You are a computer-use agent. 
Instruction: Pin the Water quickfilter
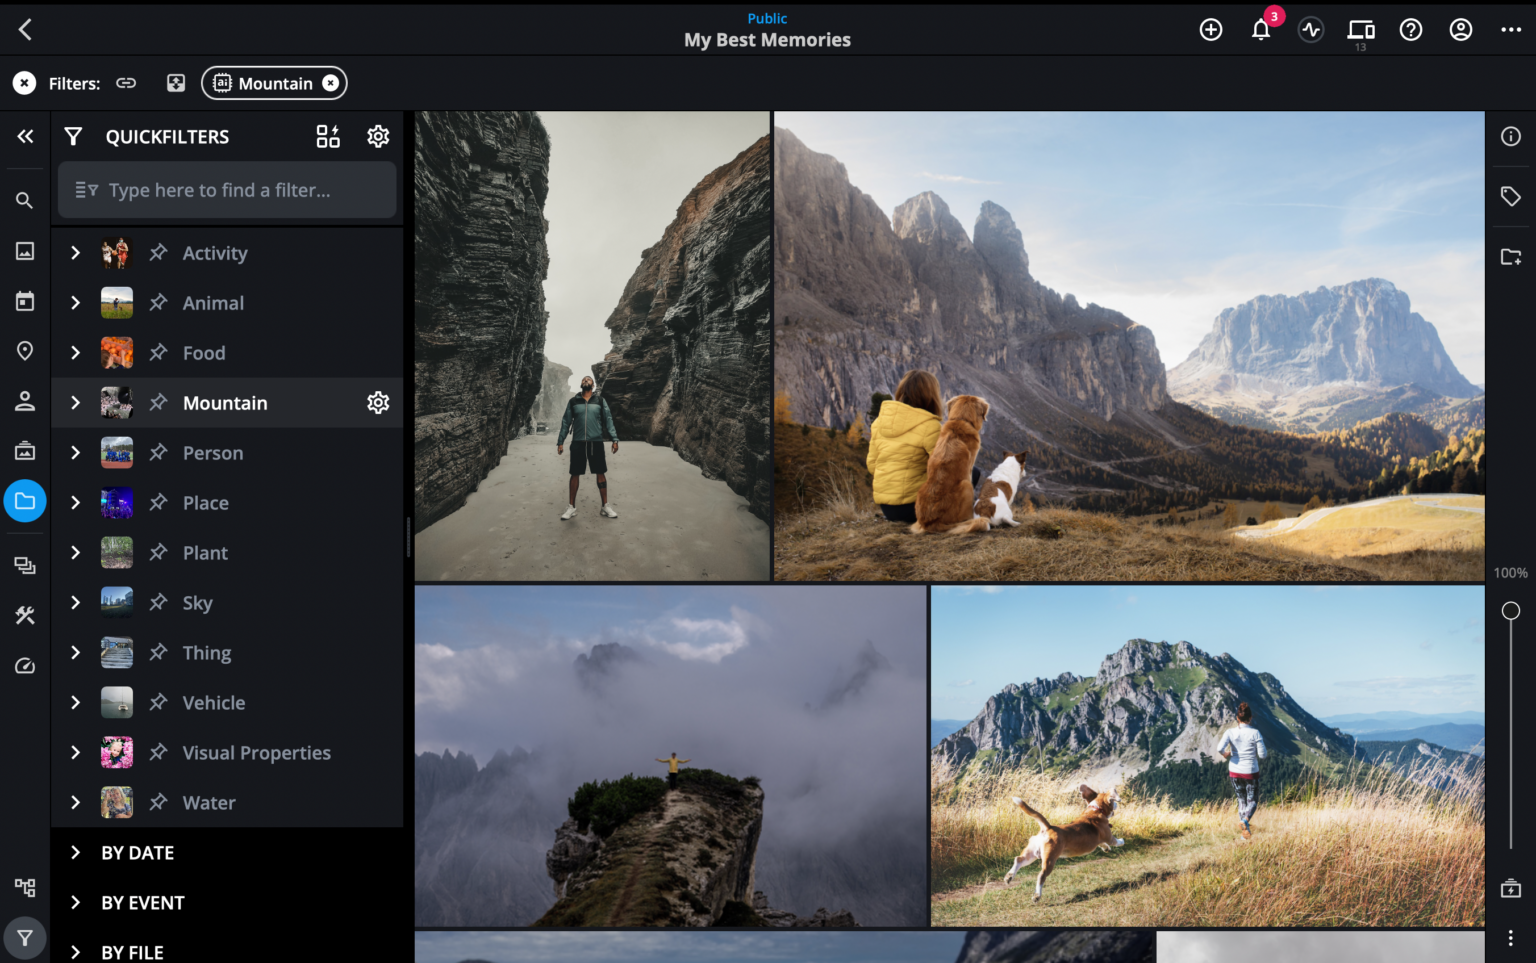tap(159, 802)
